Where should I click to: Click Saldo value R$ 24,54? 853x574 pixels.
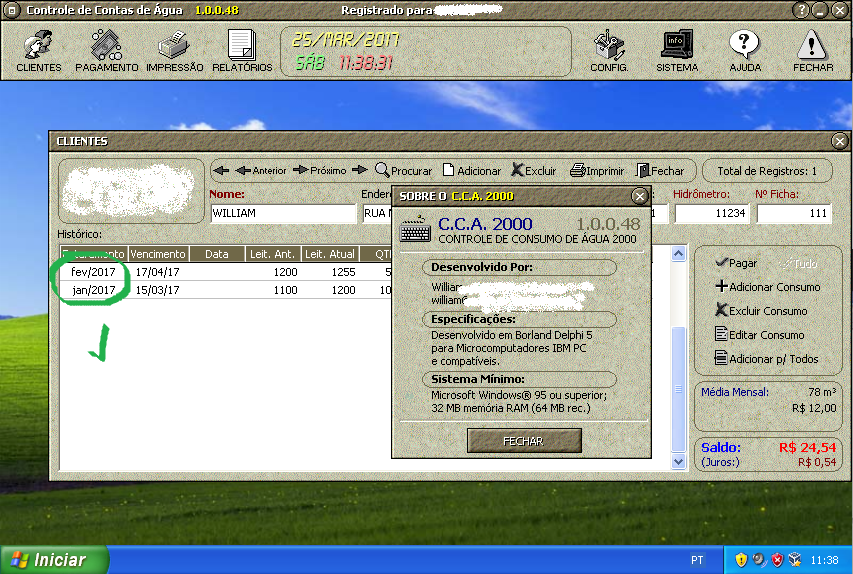(x=807, y=447)
